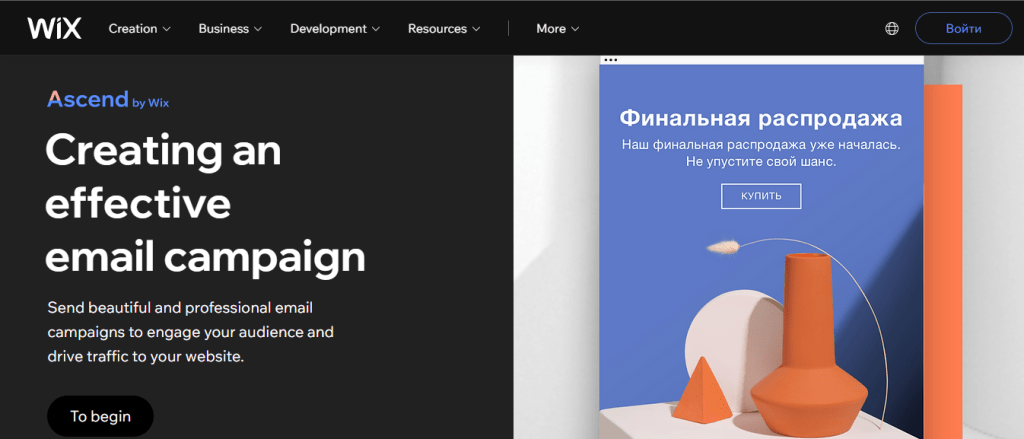The width and height of the screenshot is (1024, 439).
Task: Open the Development menu
Action: (x=335, y=29)
